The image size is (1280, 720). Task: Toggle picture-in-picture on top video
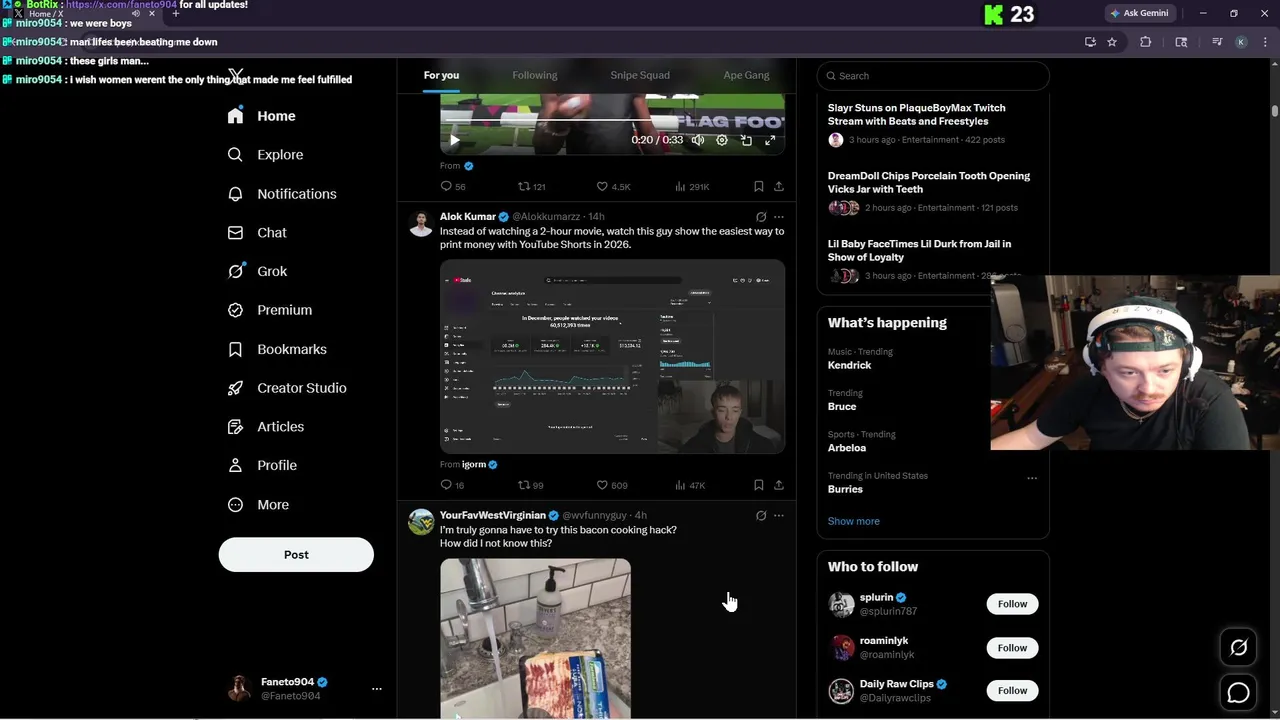[x=746, y=141]
